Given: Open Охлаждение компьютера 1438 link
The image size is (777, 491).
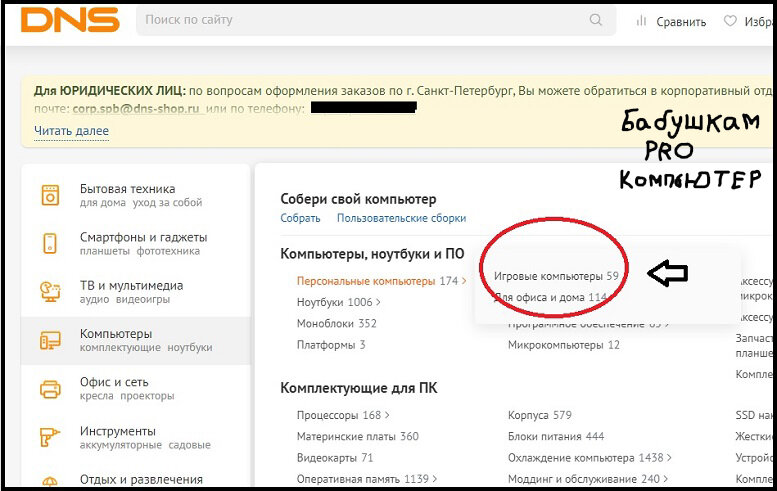Looking at the screenshot, I should click(586, 458).
